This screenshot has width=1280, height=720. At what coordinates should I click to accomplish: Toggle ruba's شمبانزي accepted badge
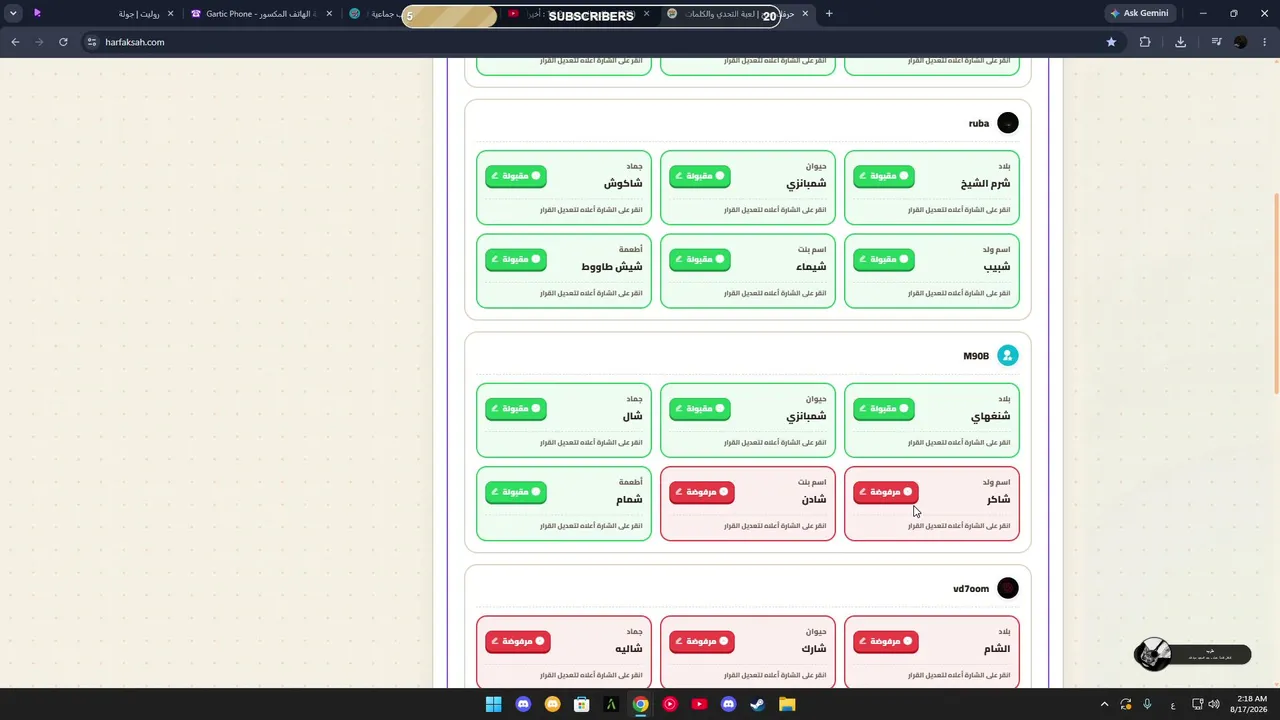coord(700,176)
